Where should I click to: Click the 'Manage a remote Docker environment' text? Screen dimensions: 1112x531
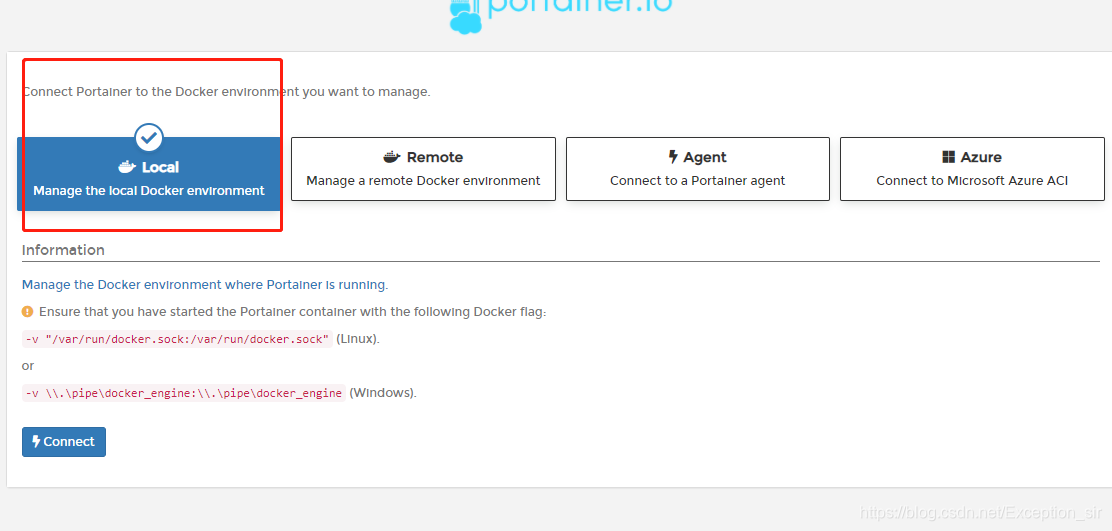click(x=423, y=181)
